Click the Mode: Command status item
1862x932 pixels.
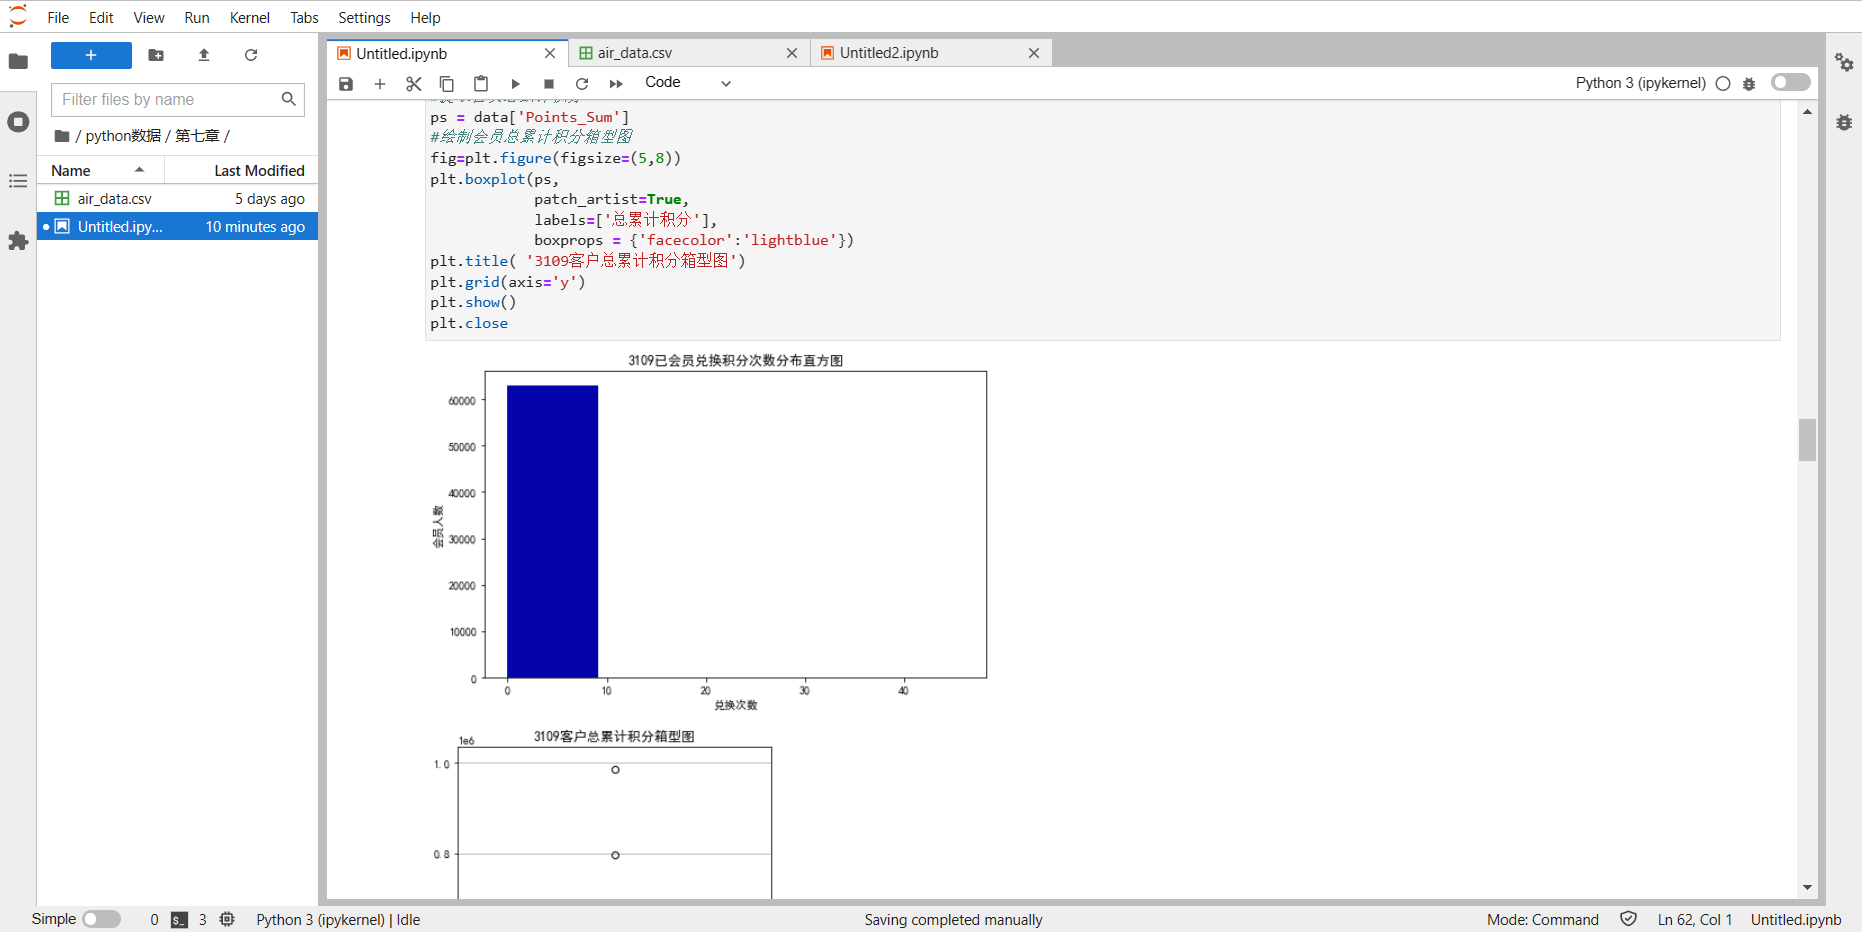pyautogui.click(x=1542, y=920)
